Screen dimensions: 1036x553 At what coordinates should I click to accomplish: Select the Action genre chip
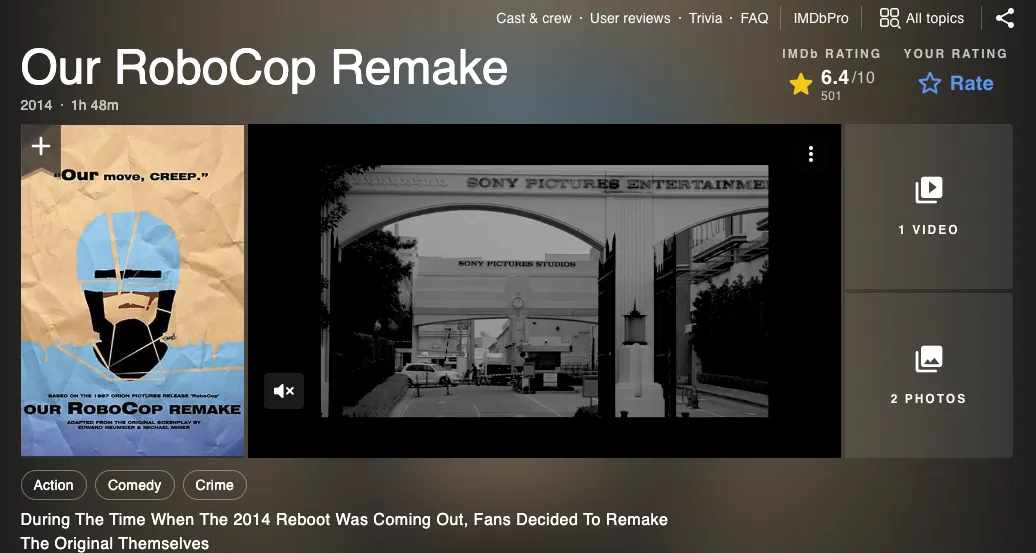point(54,485)
